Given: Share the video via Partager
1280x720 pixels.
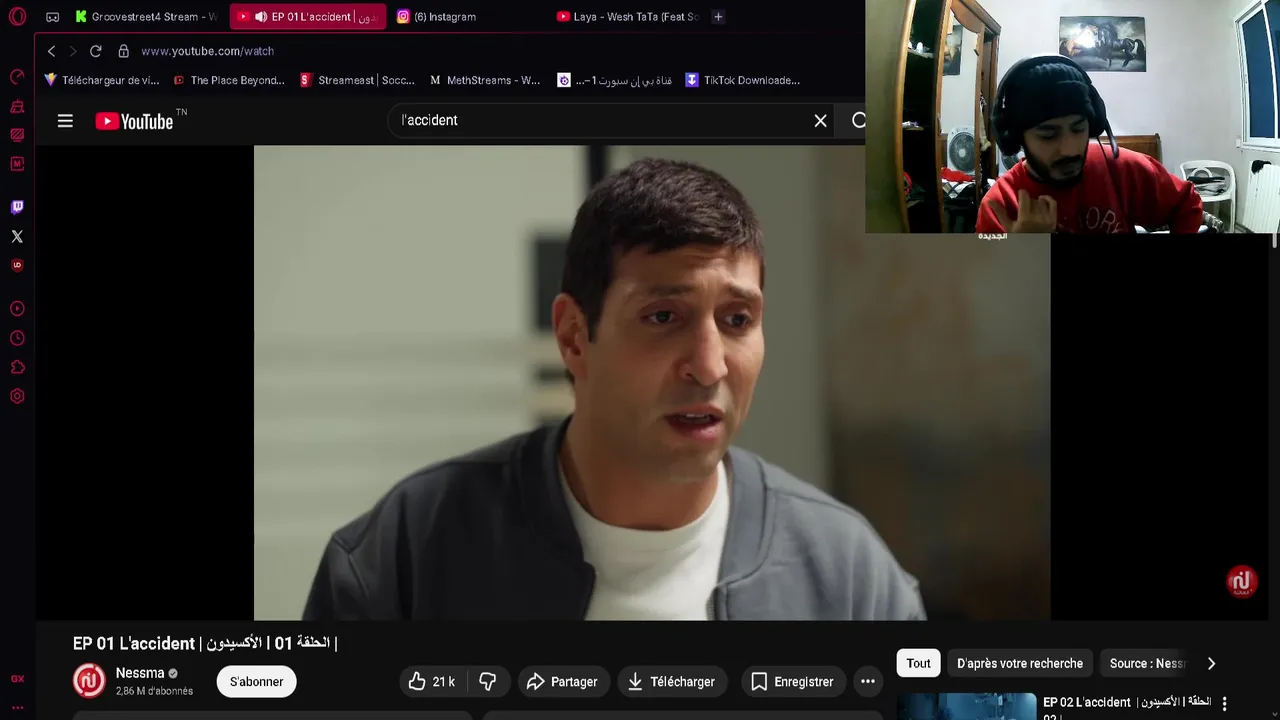Looking at the screenshot, I should [x=562, y=682].
